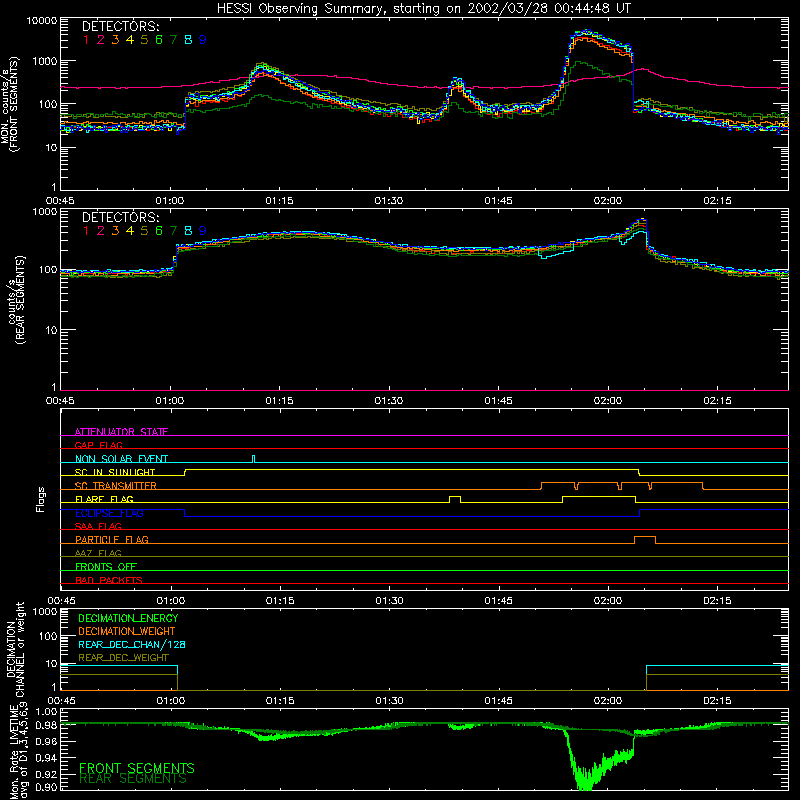800x800 pixels.
Task: Click the 0.92 tick on livetime axis
Action: pos(47,774)
